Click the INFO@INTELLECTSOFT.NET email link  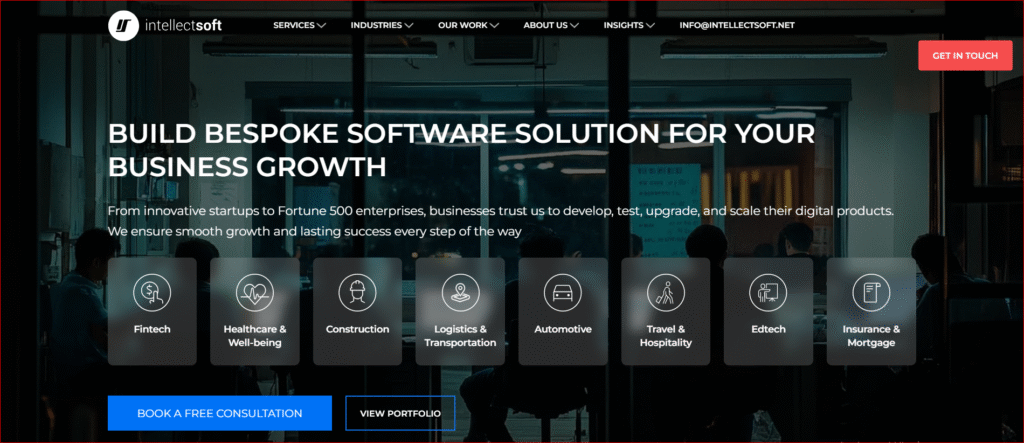tap(737, 25)
